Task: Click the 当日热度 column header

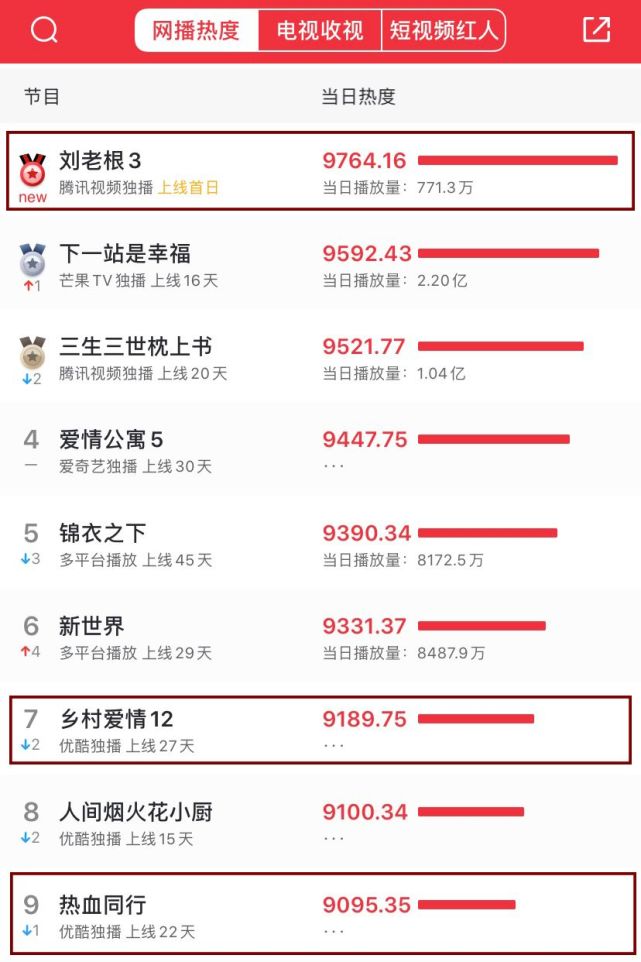Action: (357, 97)
